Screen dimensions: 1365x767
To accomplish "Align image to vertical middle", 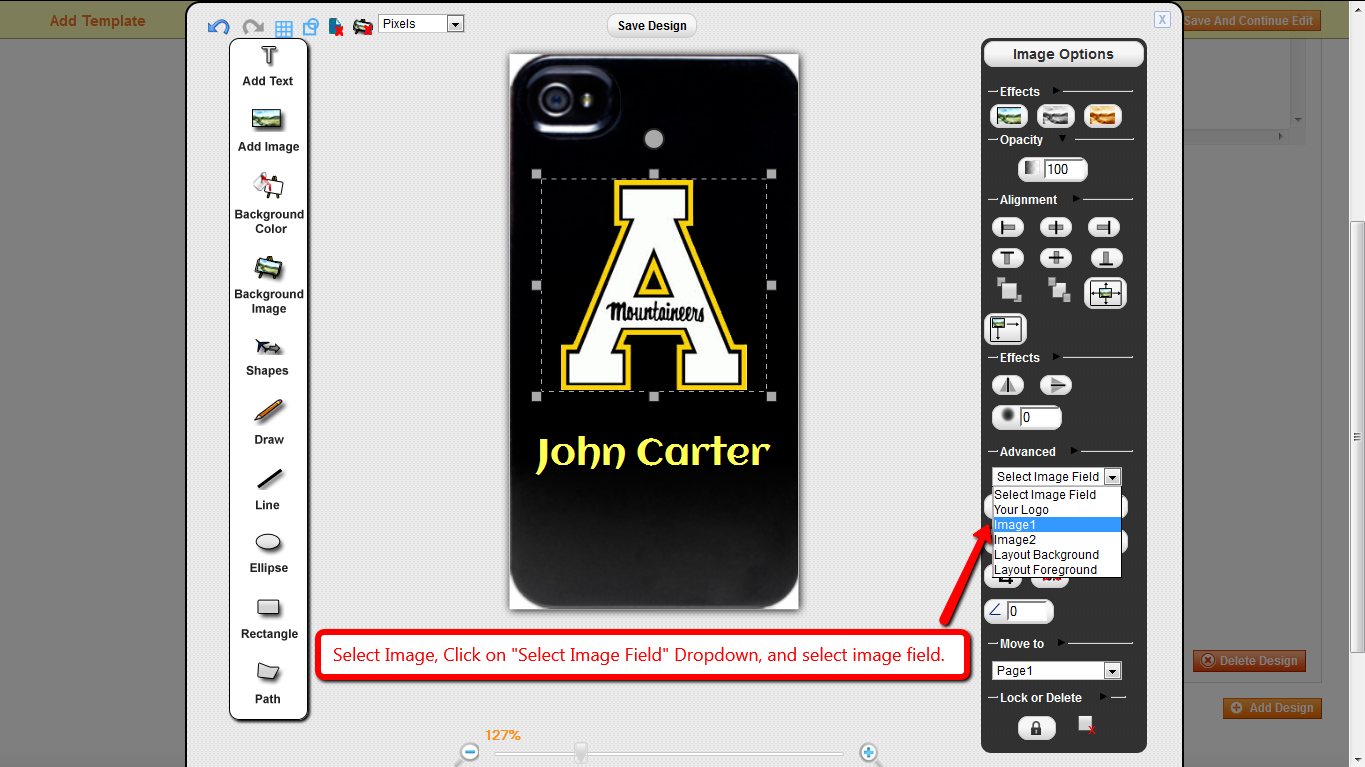I will tap(1056, 258).
